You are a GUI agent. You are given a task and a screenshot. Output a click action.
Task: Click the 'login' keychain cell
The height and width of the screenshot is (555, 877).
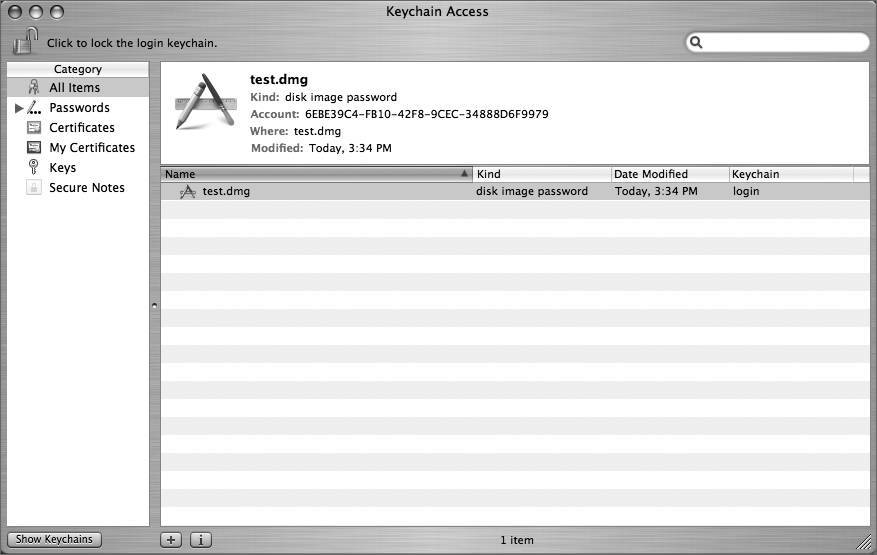click(746, 191)
